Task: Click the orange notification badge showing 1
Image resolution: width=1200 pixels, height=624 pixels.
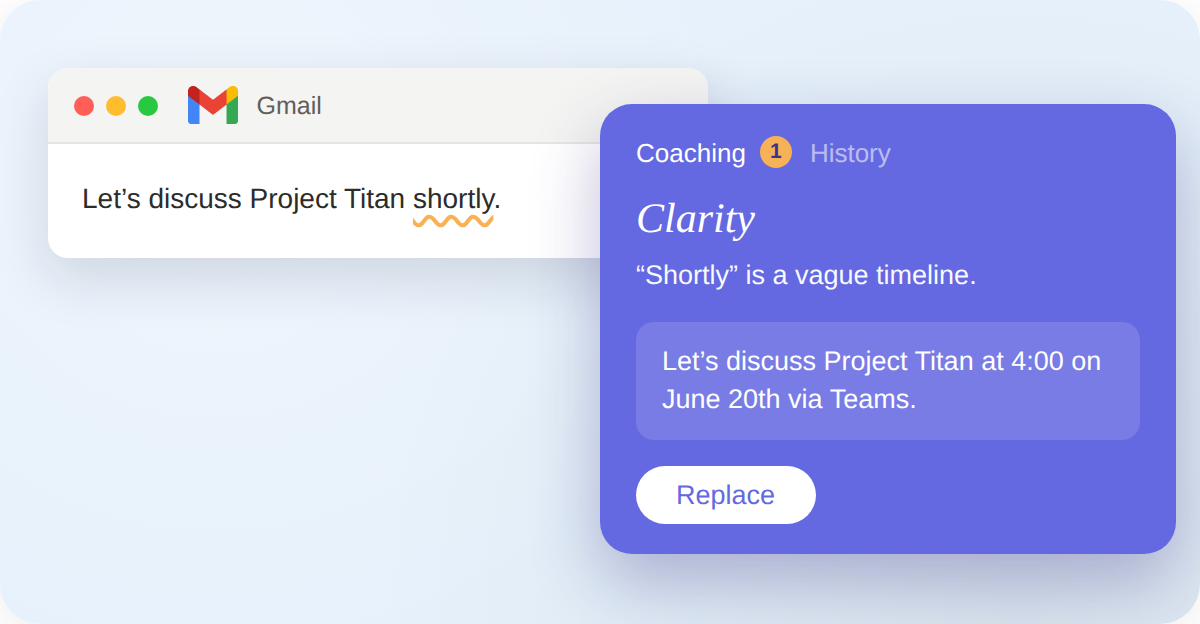Action: pos(776,152)
